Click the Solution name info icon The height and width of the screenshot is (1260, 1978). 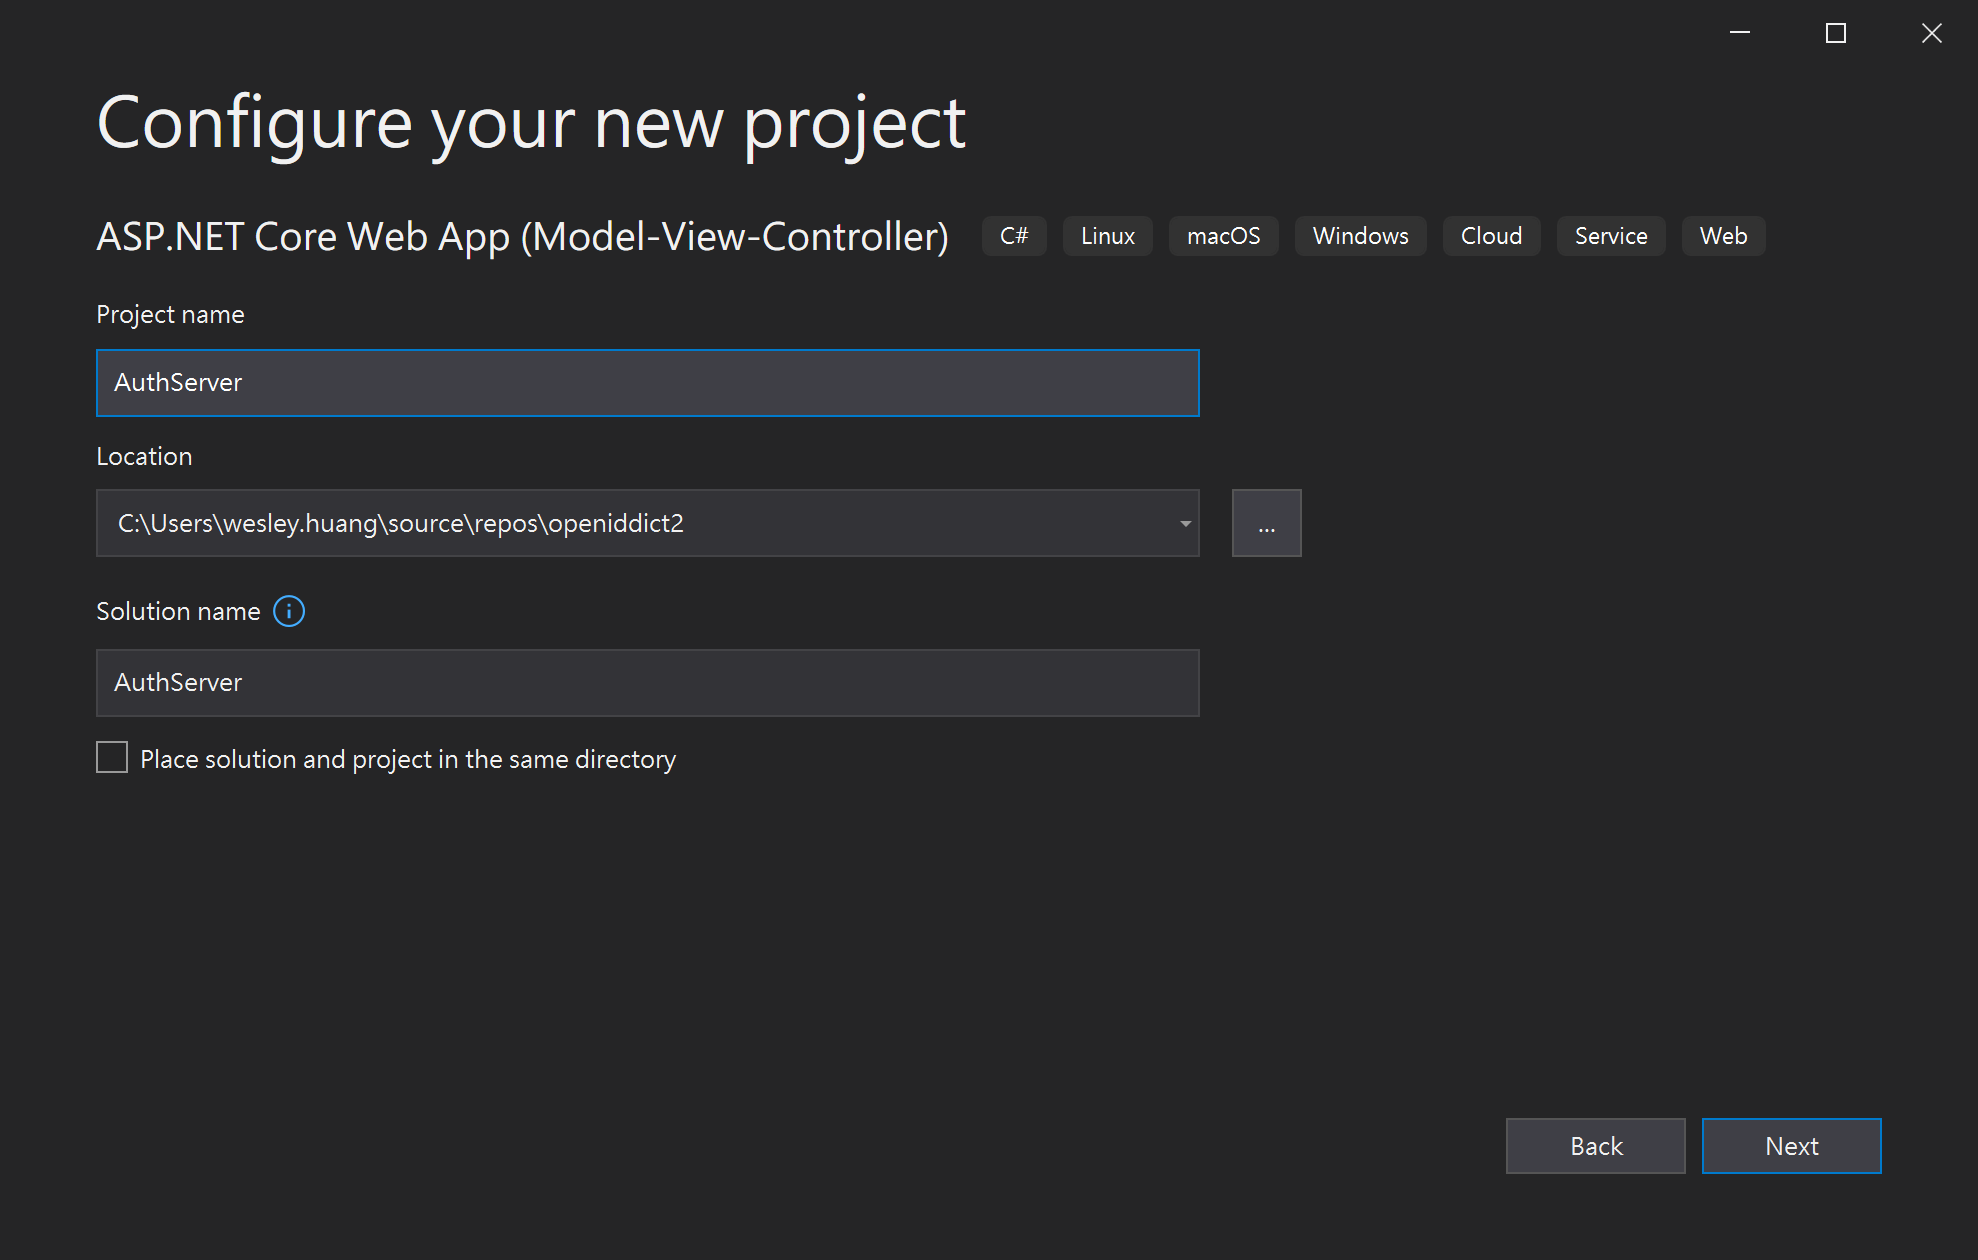(289, 611)
